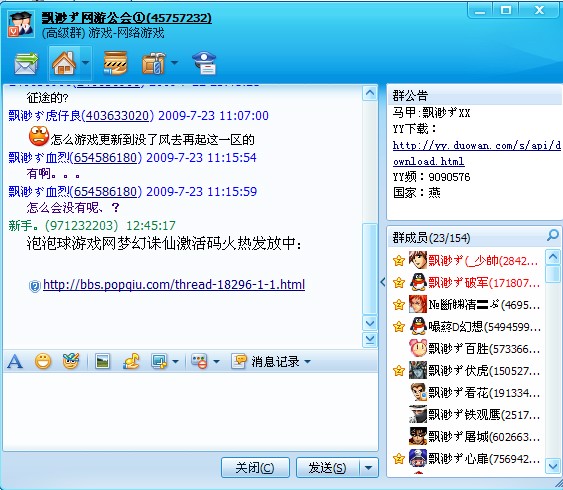Image resolution: width=563 pixels, height=490 pixels.
Task: Select the member whose number starts 4695
Action: (466, 305)
